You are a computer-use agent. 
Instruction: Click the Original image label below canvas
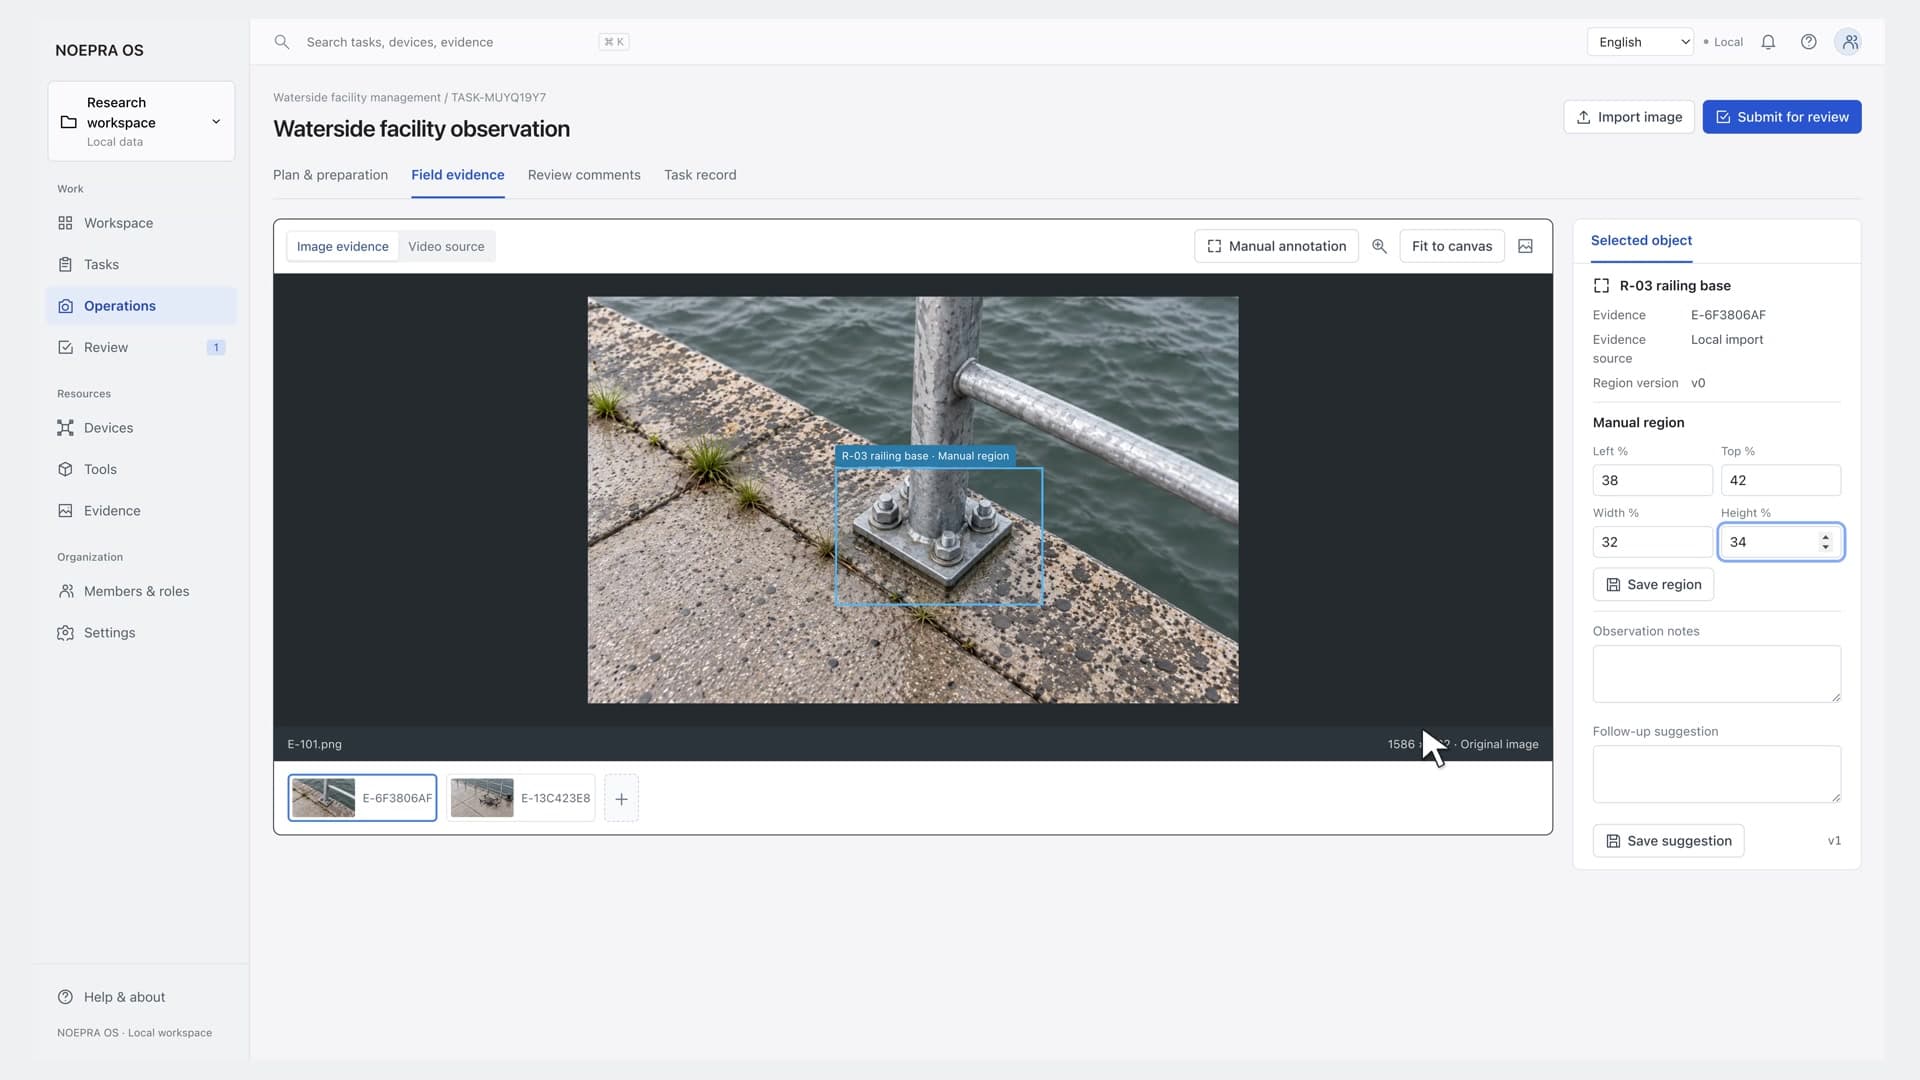[x=1499, y=744]
